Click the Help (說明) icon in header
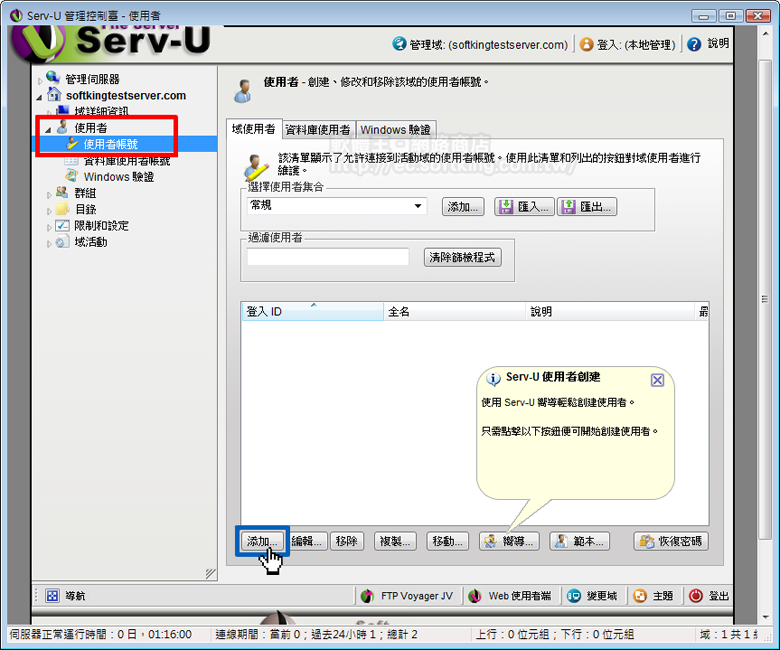 694,44
